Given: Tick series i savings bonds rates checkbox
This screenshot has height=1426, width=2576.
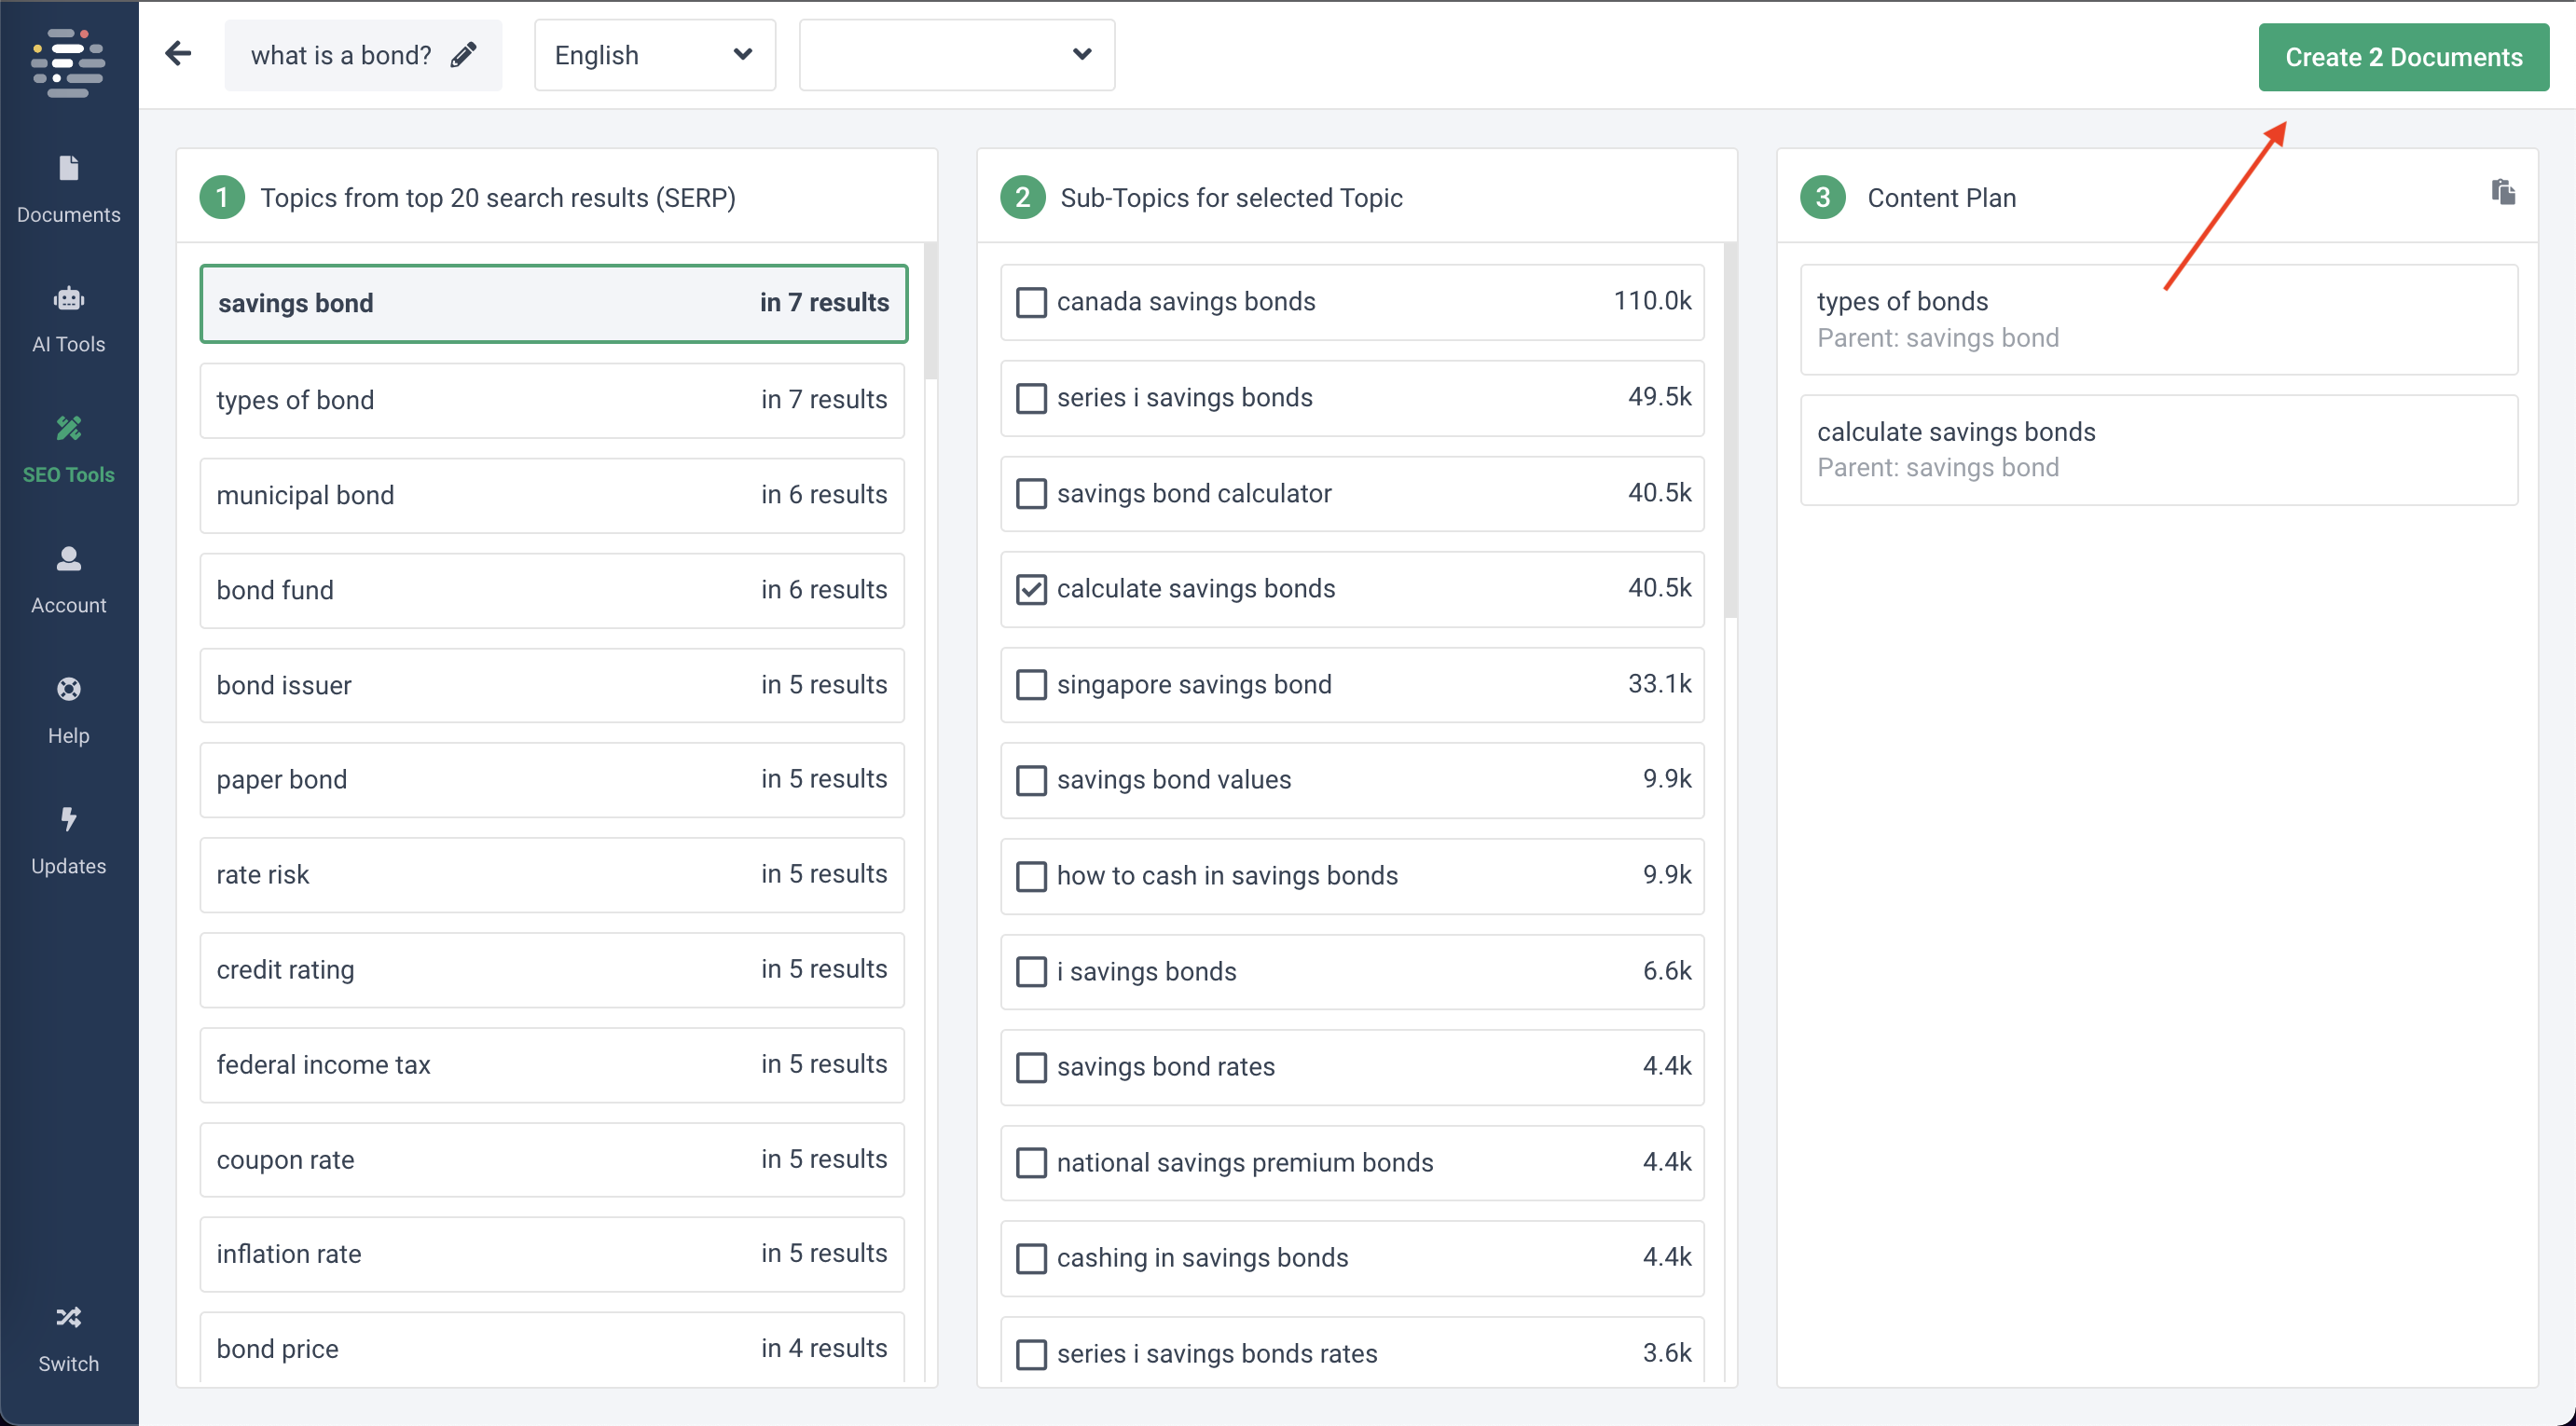Looking at the screenshot, I should pos(1031,1354).
